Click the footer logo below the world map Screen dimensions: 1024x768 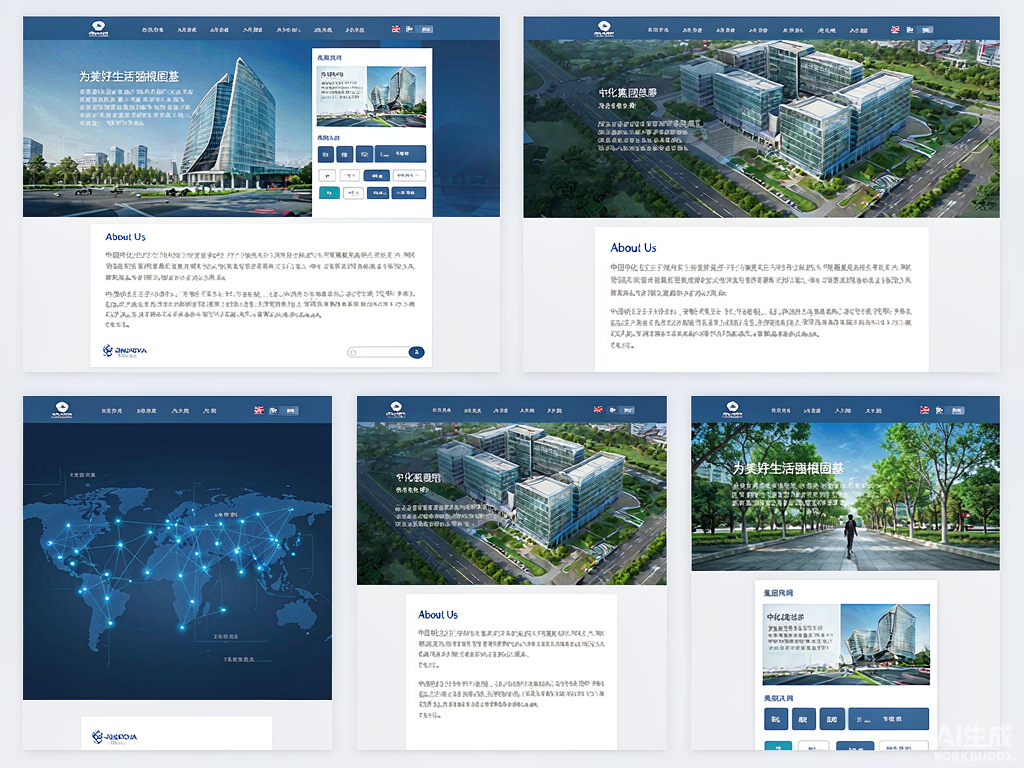tap(115, 737)
